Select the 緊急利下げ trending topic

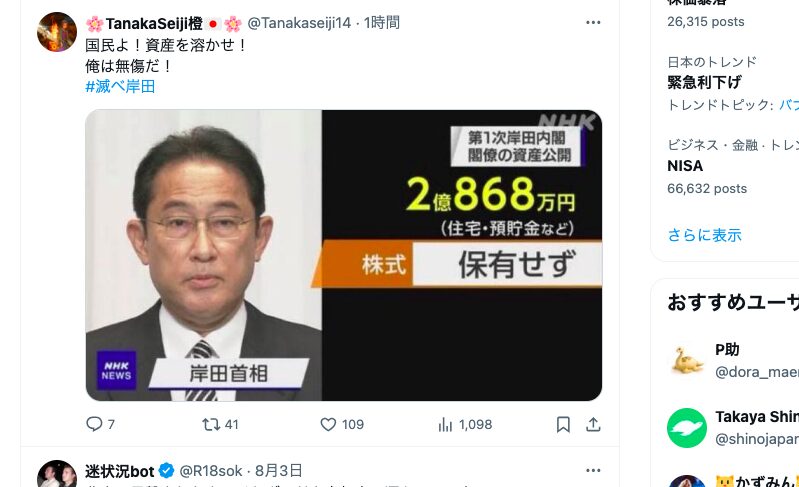click(x=704, y=82)
